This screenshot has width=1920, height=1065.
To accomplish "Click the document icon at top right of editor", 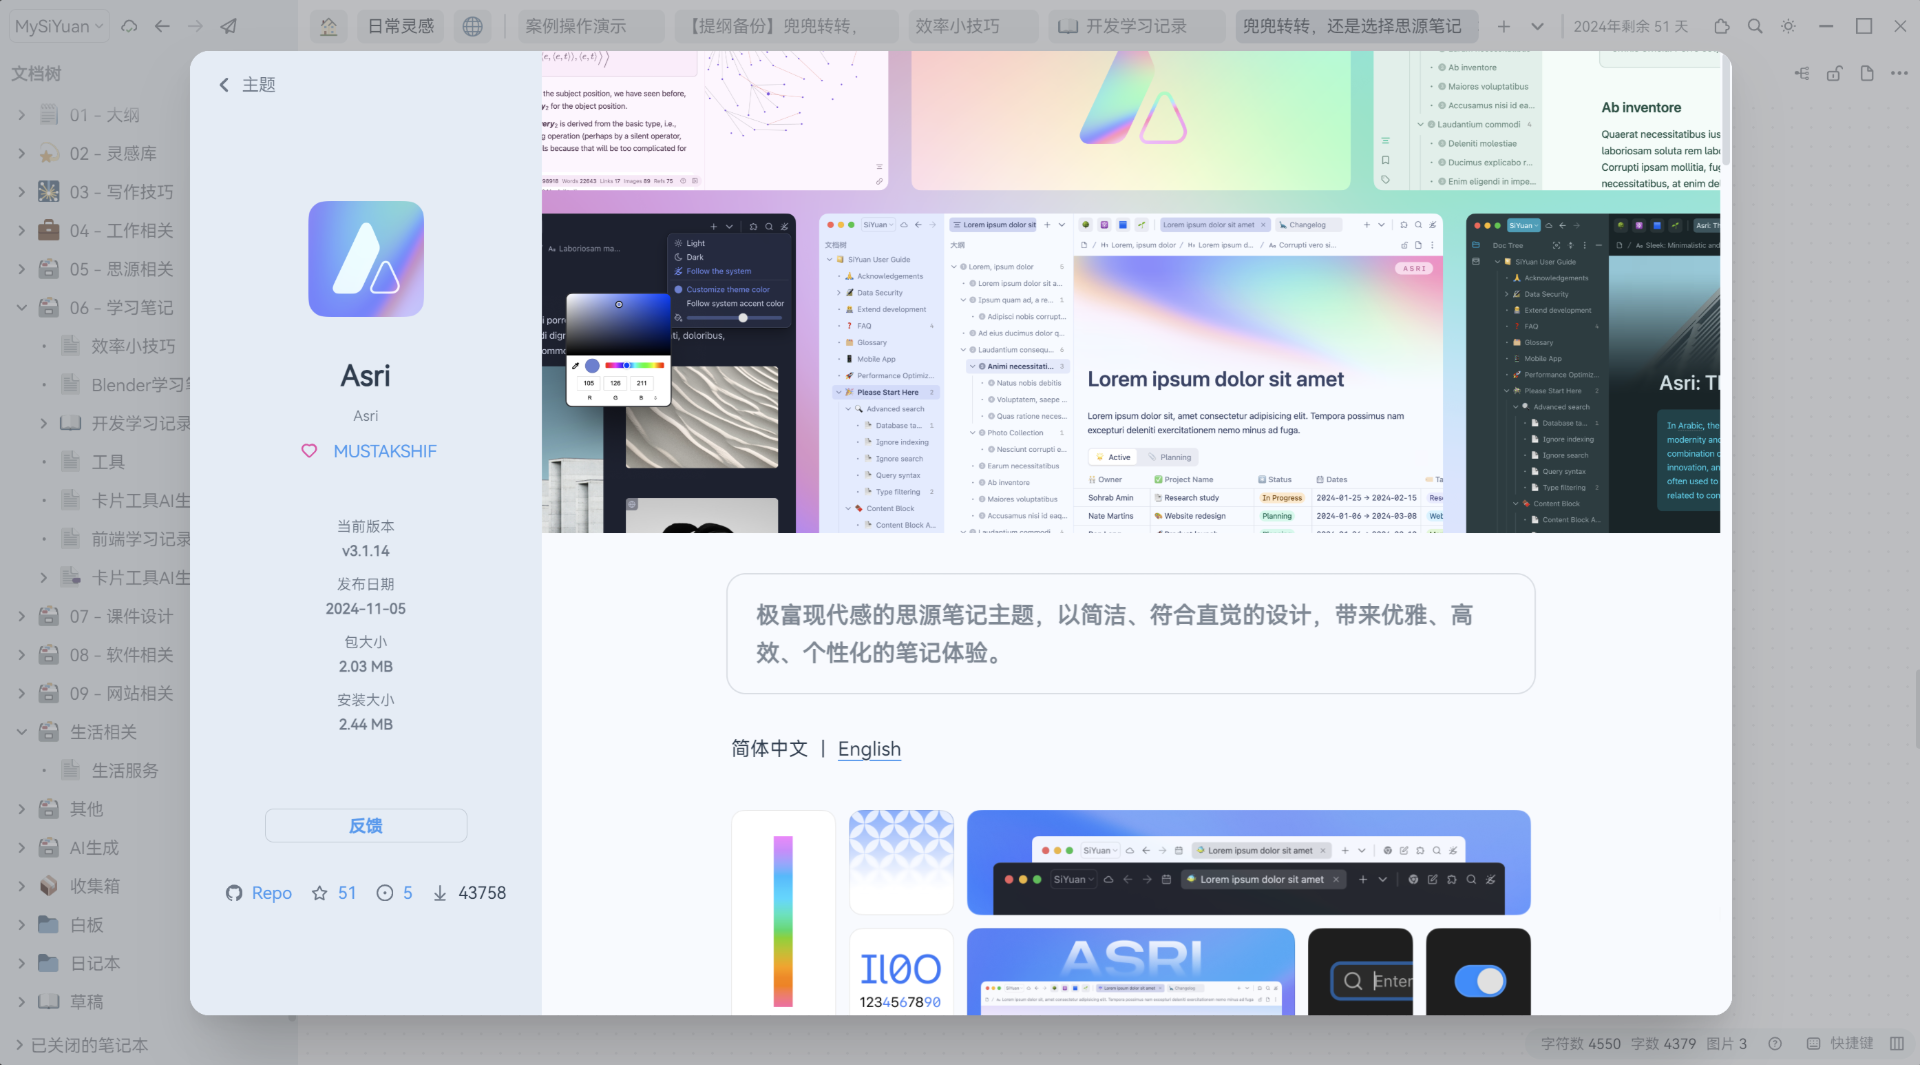I will tap(1867, 73).
